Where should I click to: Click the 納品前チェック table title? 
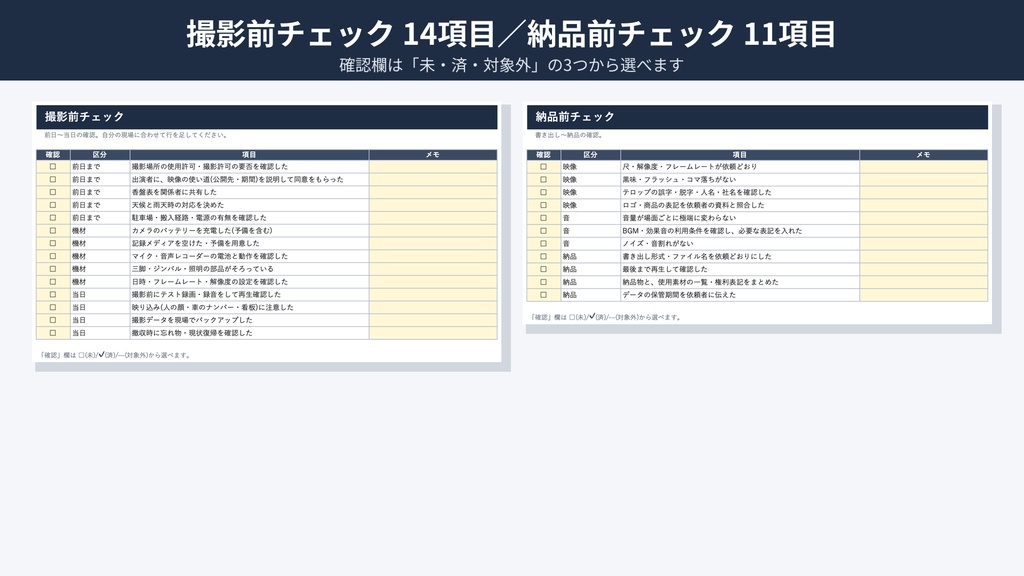pos(575,117)
